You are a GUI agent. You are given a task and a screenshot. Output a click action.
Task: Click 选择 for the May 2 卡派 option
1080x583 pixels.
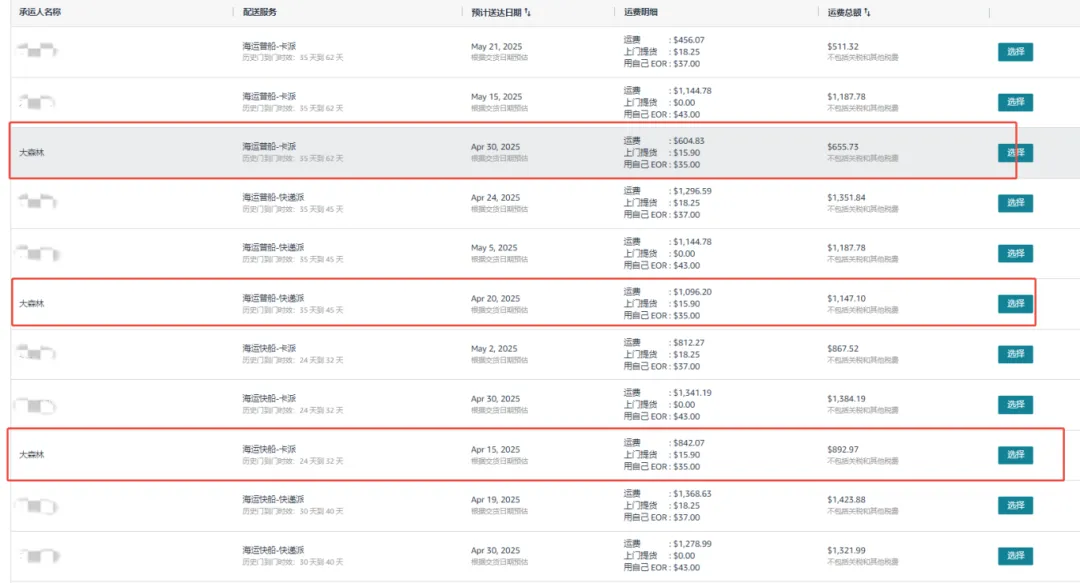click(x=1016, y=354)
